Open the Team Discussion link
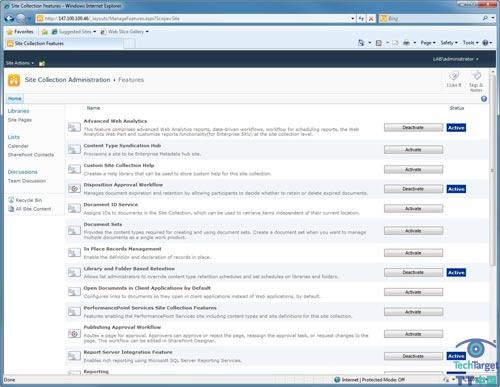Viewport: 500px width, 387px height. [27, 181]
